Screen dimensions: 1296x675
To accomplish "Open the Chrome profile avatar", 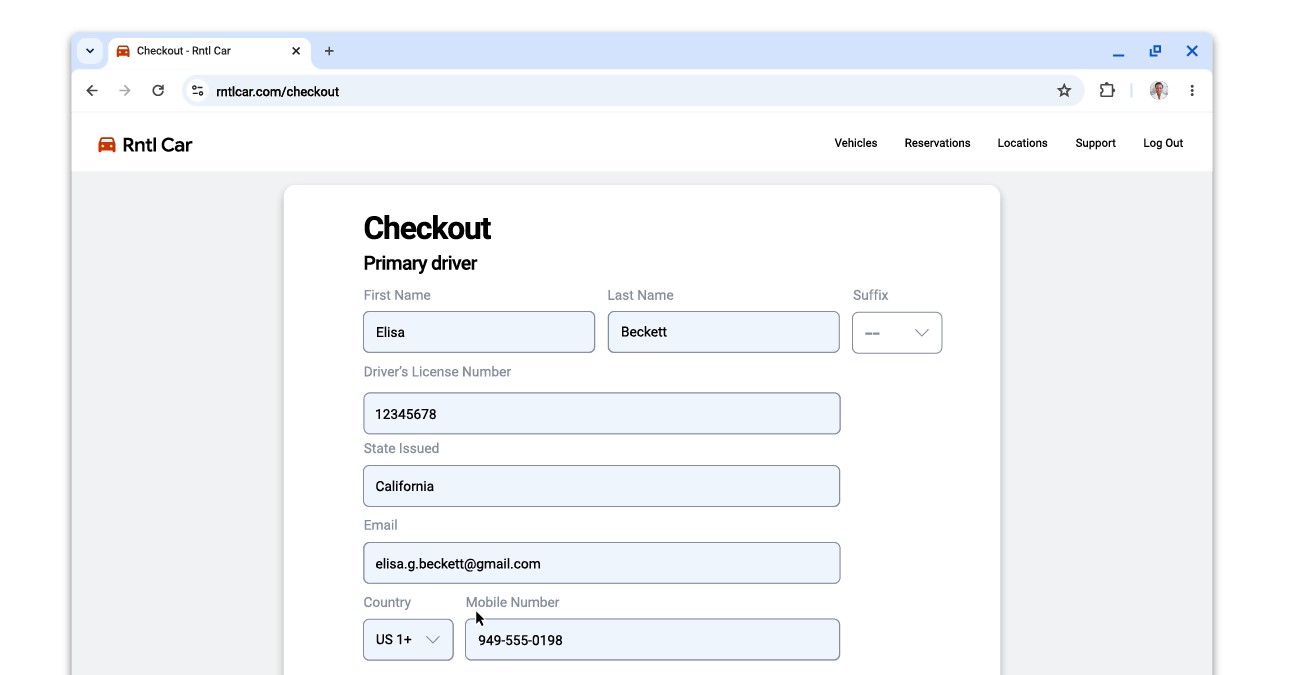I will coord(1158,91).
